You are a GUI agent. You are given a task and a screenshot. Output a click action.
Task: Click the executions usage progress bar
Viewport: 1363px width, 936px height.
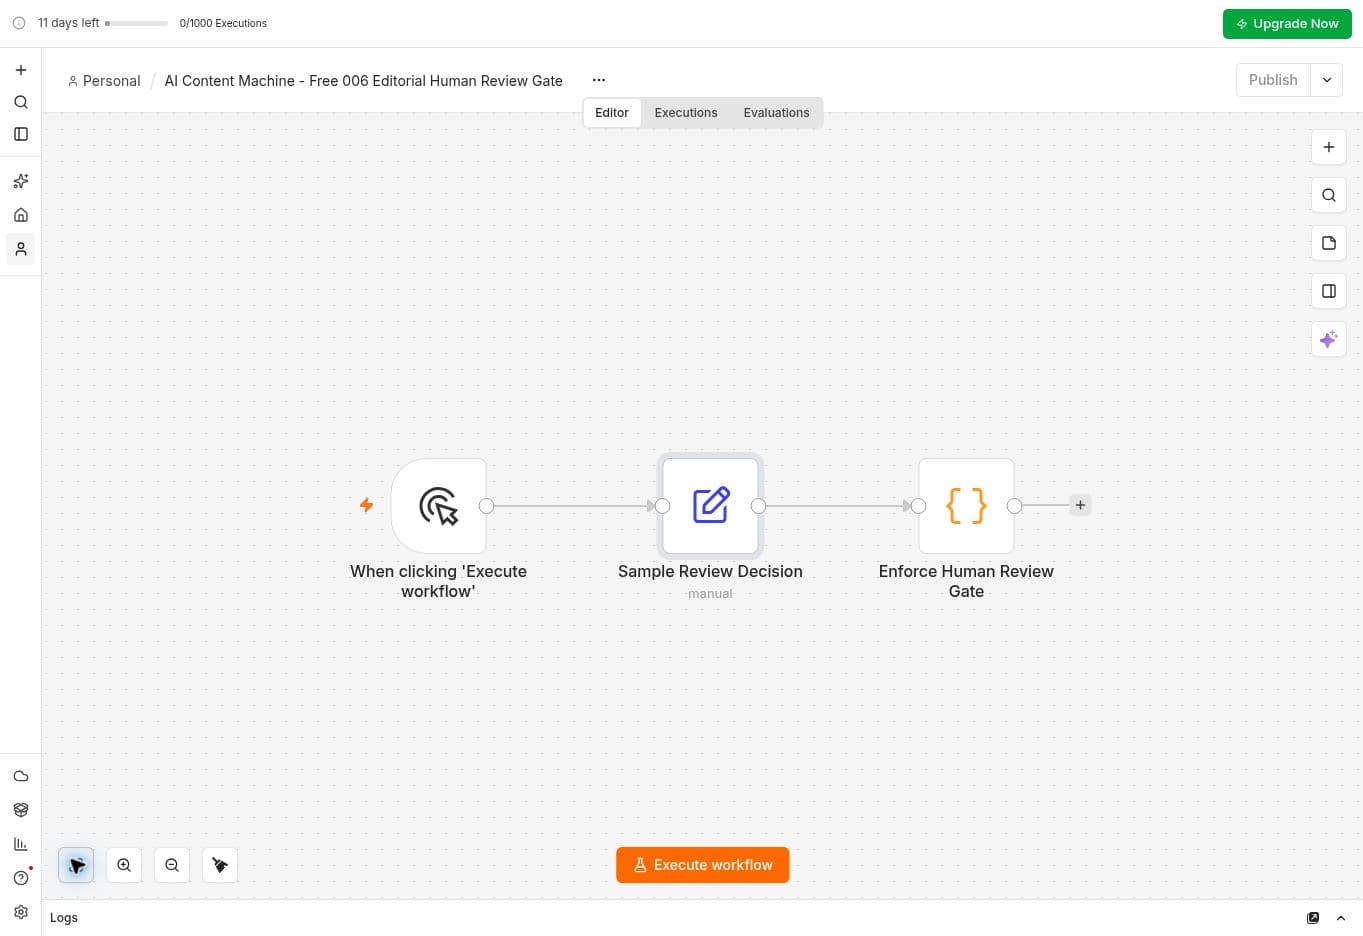pos(137,23)
